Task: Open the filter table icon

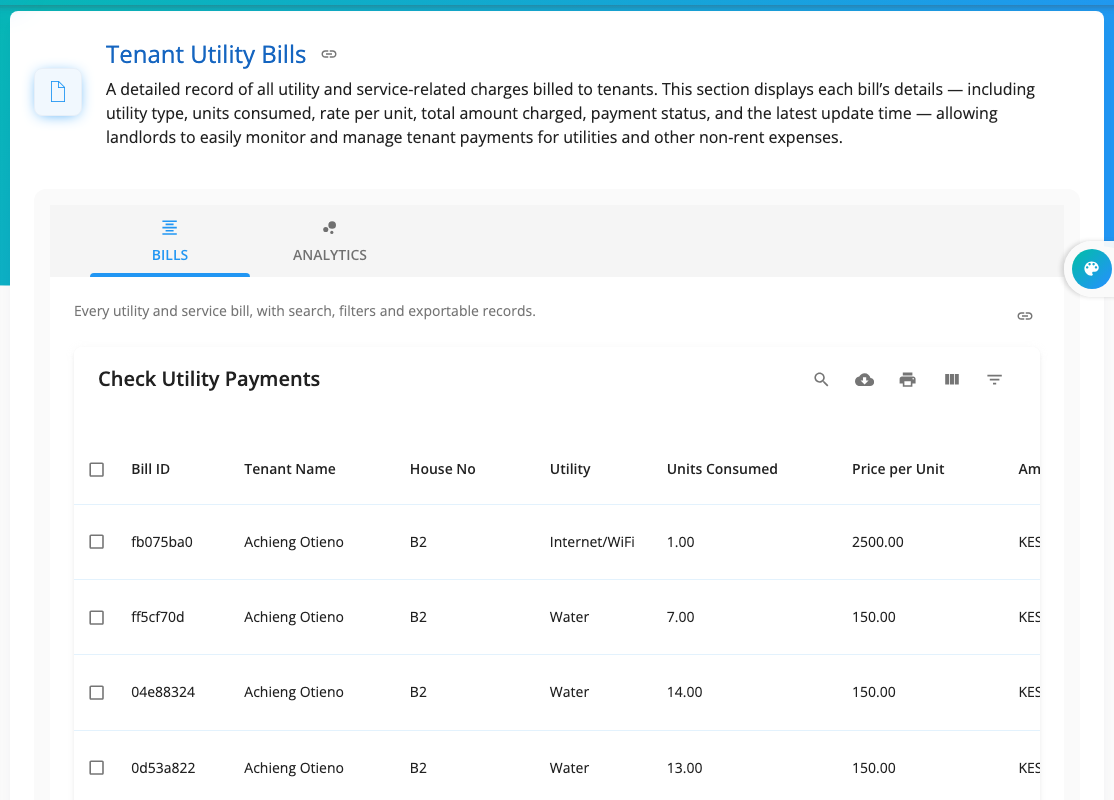Action: [x=995, y=379]
